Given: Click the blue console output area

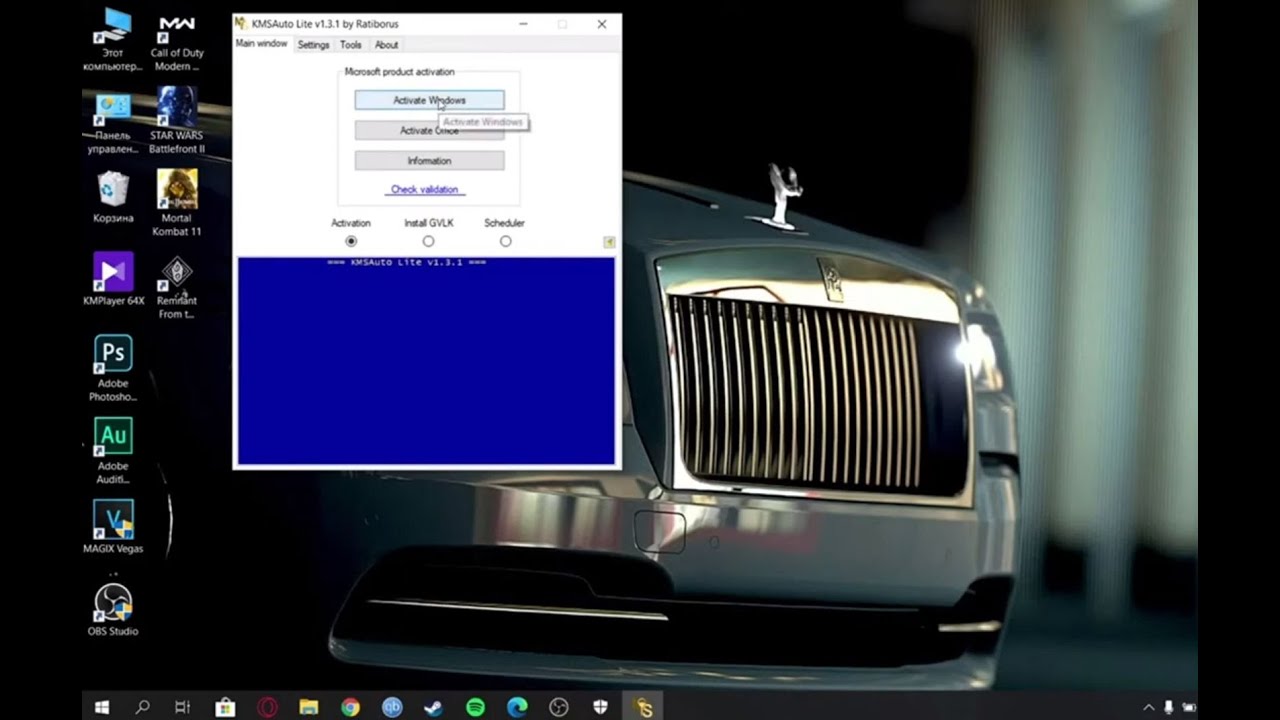Looking at the screenshot, I should pyautogui.click(x=426, y=361).
